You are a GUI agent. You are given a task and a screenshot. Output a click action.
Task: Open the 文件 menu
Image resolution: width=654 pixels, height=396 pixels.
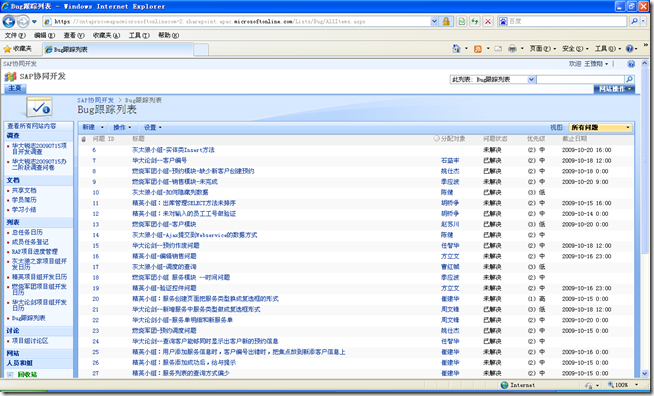pos(15,35)
